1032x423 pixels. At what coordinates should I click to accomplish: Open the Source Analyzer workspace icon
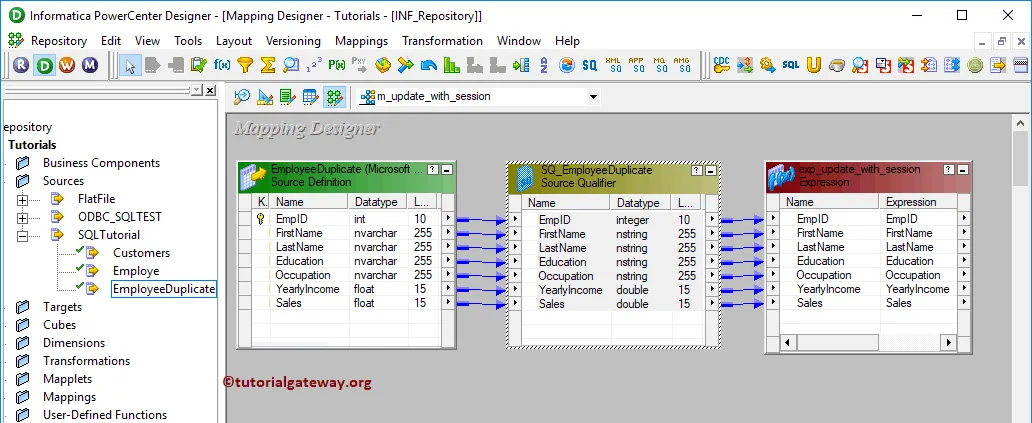click(242, 97)
